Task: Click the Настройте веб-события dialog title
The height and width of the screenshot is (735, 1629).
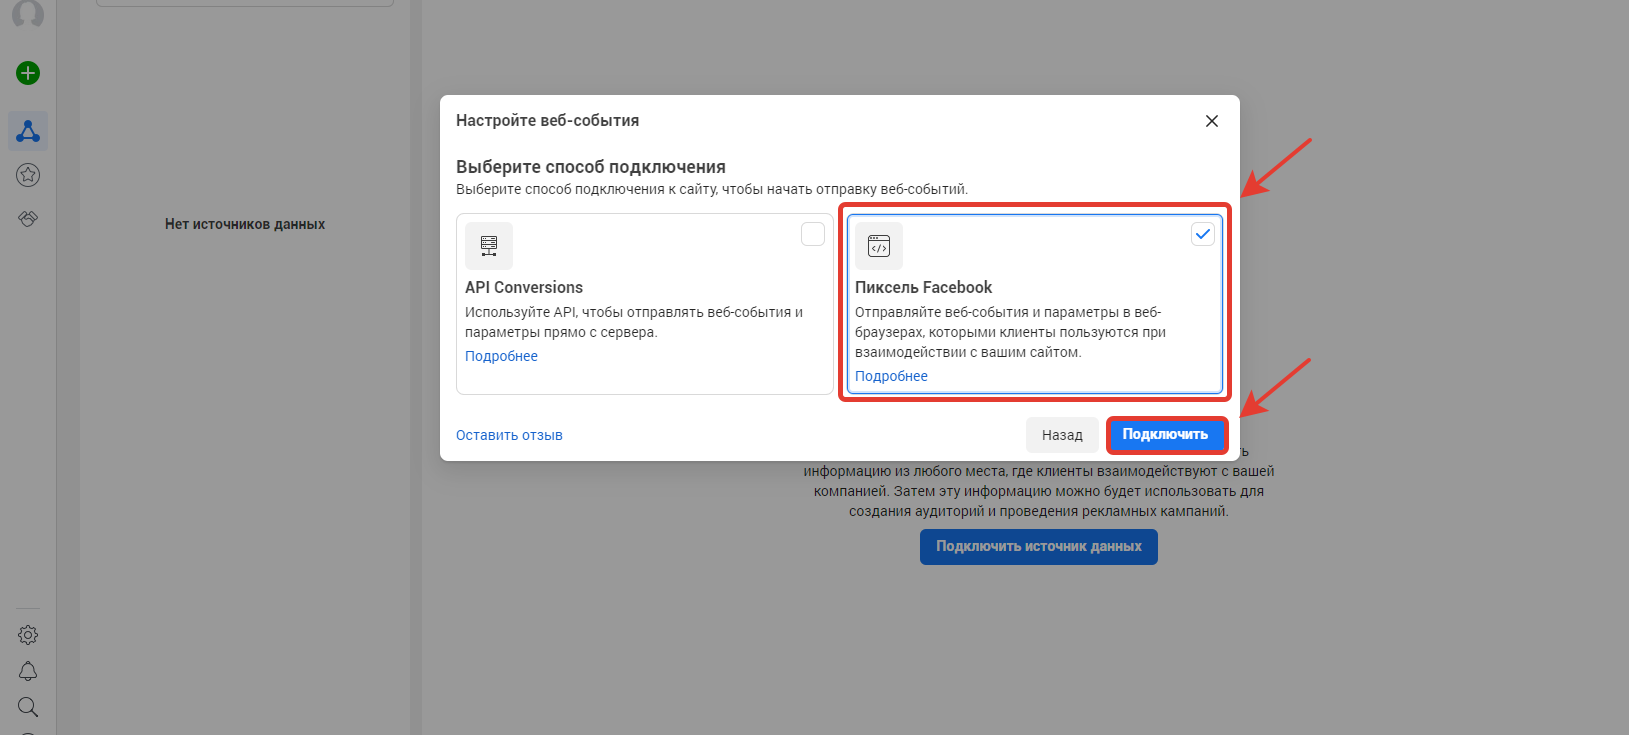Action: pos(547,120)
